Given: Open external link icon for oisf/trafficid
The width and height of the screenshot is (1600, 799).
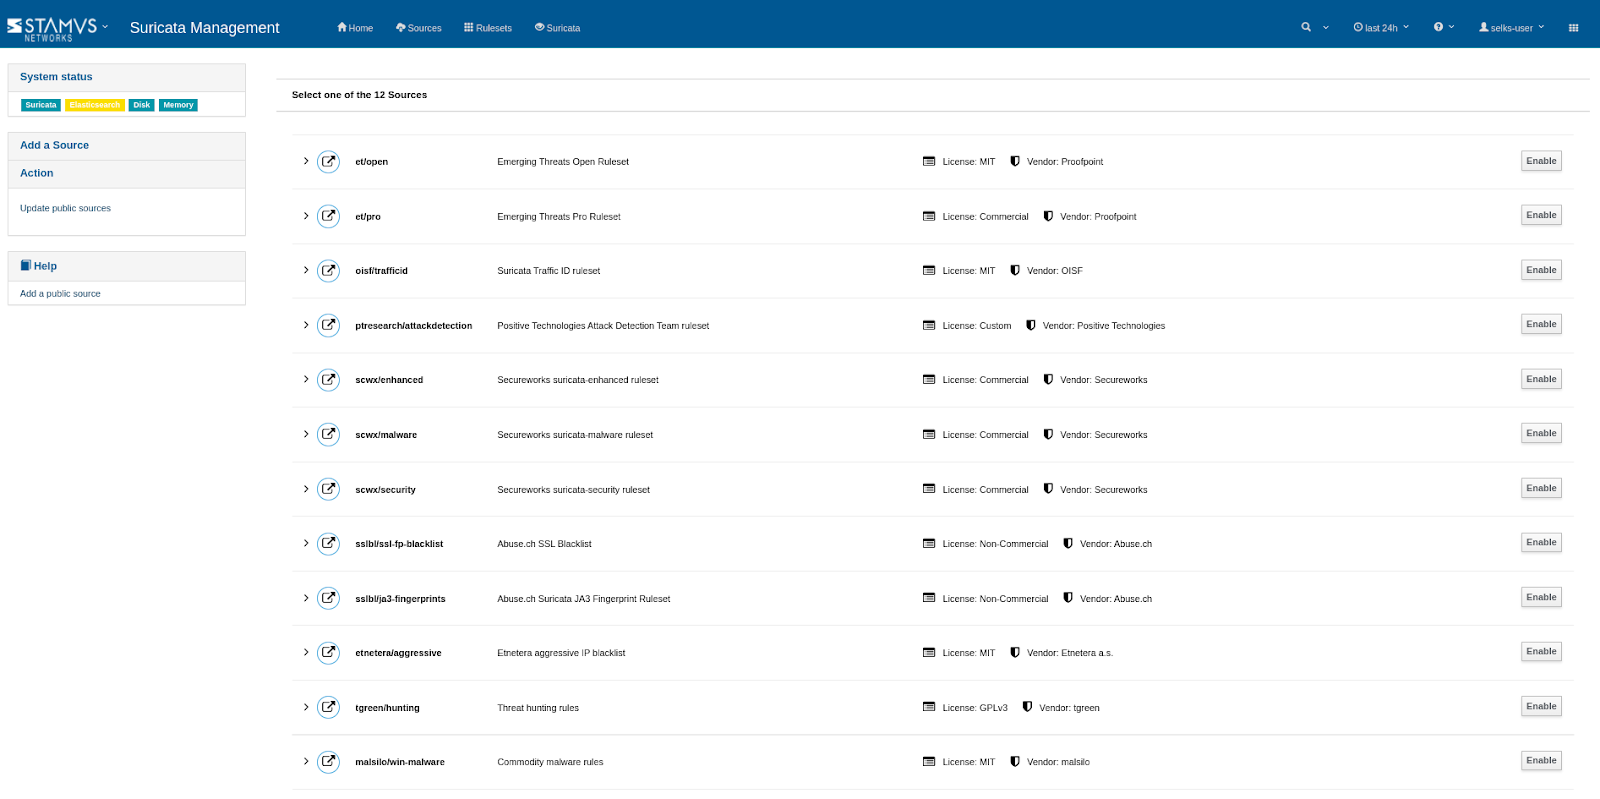Looking at the screenshot, I should [x=328, y=271].
